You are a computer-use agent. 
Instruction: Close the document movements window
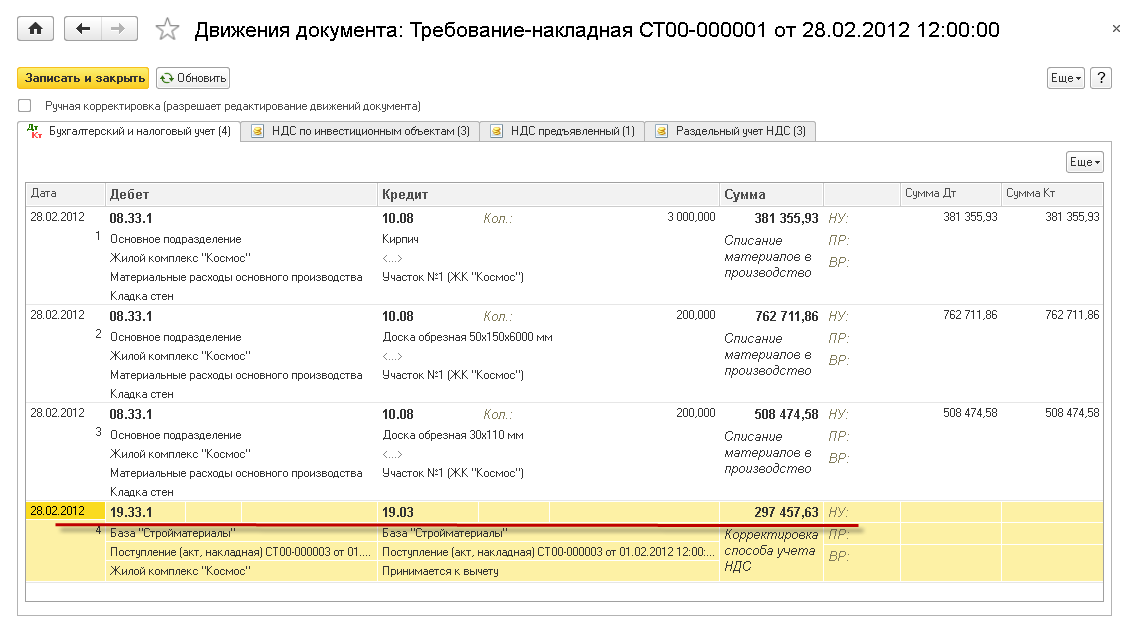point(1116,30)
